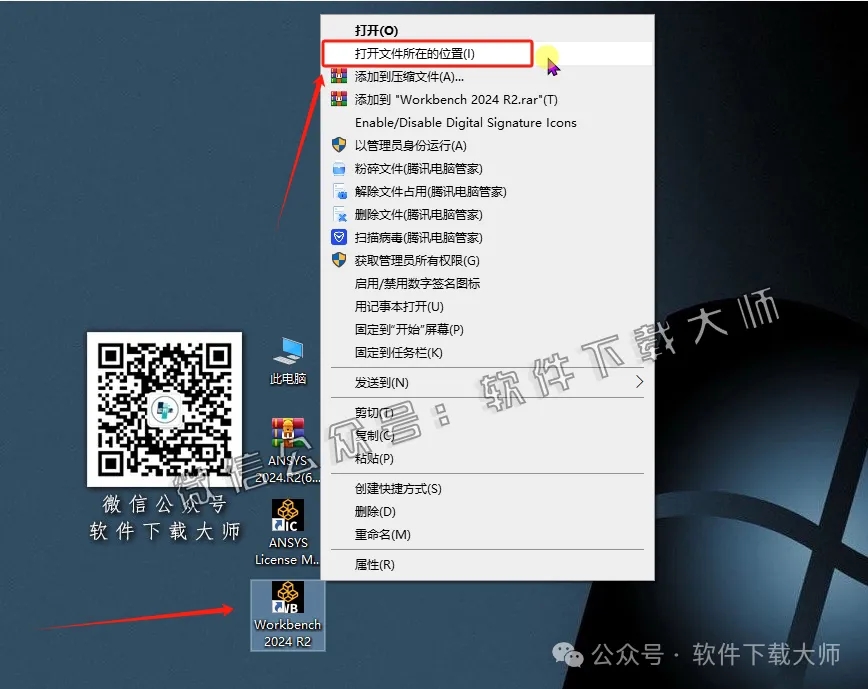Click the 删除文件 Tencent delete icon

click(339, 214)
